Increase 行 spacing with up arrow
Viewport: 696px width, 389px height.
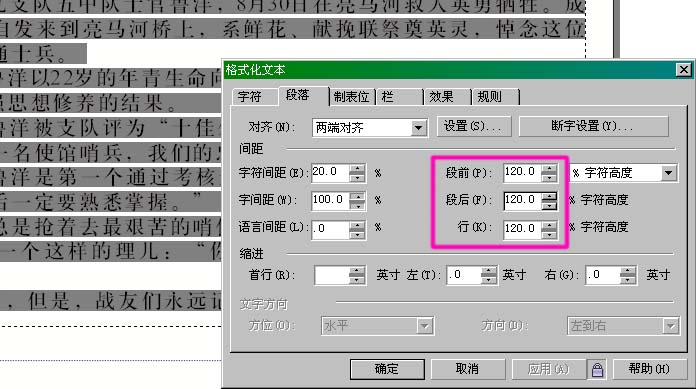(550, 225)
